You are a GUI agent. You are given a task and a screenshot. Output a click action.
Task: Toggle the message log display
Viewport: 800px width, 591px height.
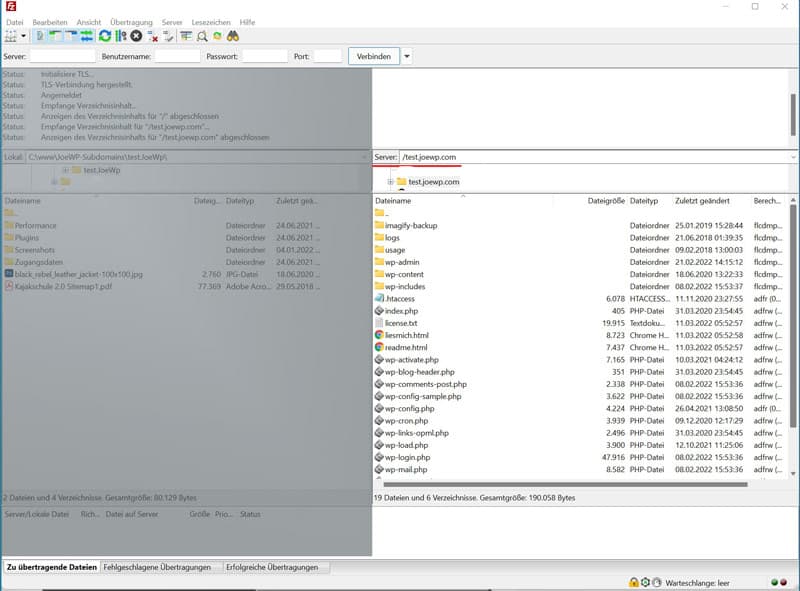click(40, 36)
